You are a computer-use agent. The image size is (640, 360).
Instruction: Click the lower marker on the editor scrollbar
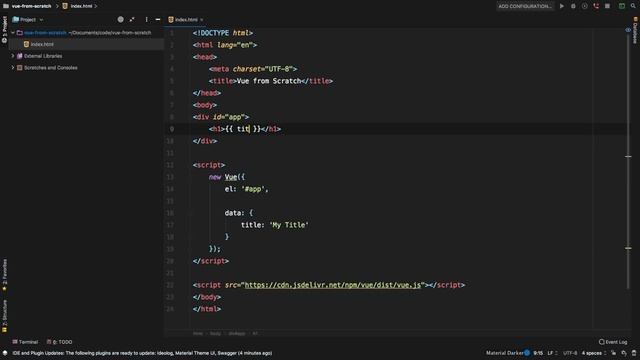coord(628,248)
